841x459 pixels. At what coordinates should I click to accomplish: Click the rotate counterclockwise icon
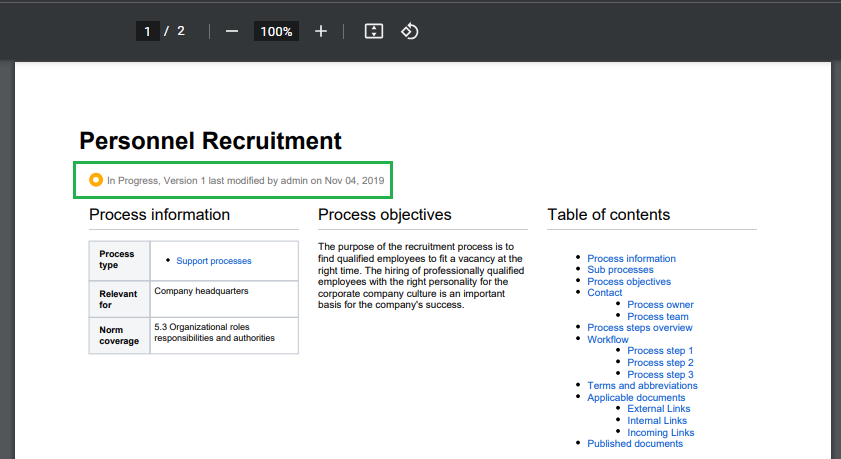pos(409,31)
